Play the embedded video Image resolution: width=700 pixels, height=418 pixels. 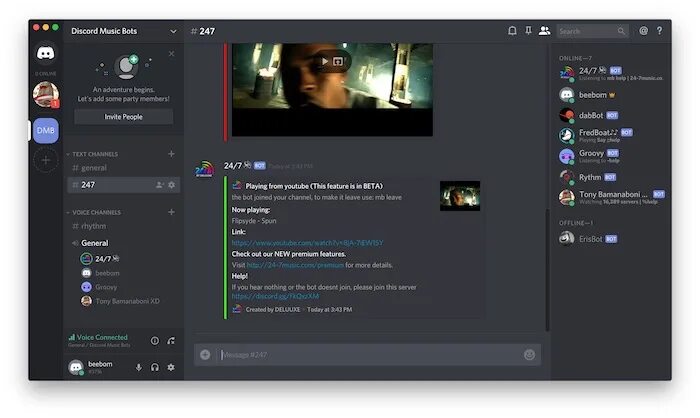click(325, 61)
